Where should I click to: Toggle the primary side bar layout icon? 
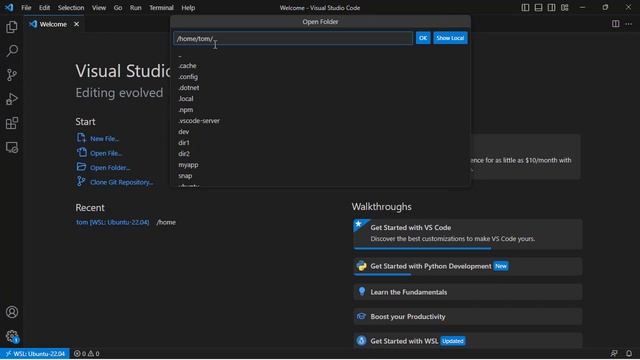tap(525, 7)
